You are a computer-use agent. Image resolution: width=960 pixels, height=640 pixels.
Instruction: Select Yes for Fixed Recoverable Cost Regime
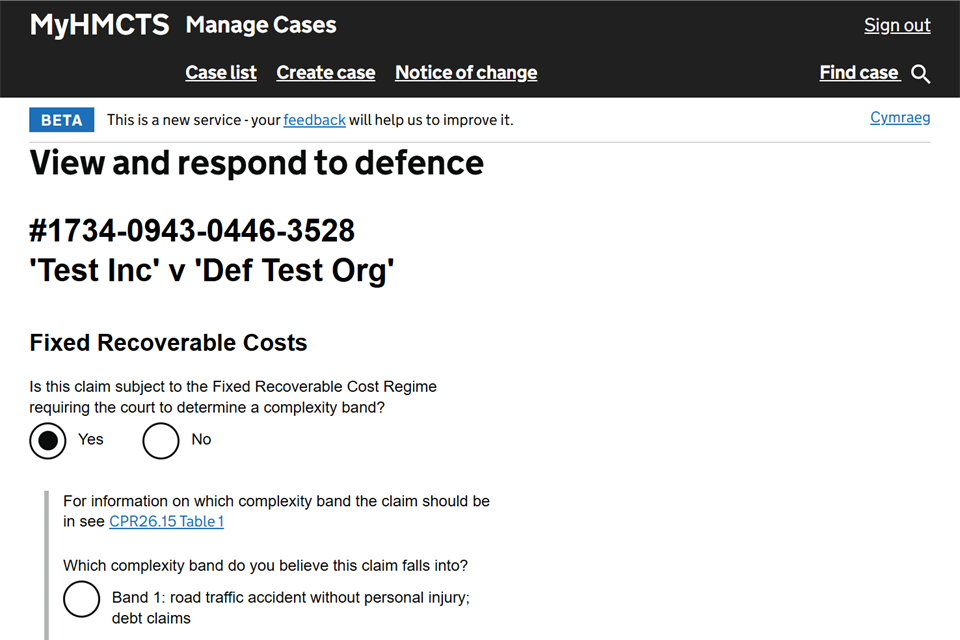[48, 440]
